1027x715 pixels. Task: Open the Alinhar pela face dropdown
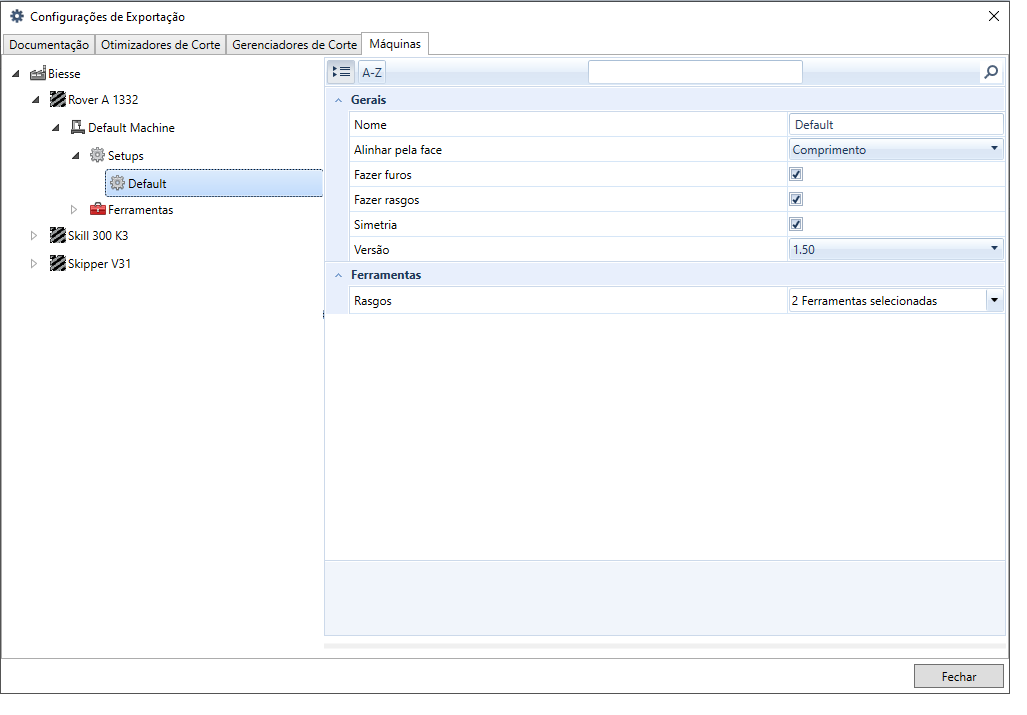pyautogui.click(x=896, y=149)
